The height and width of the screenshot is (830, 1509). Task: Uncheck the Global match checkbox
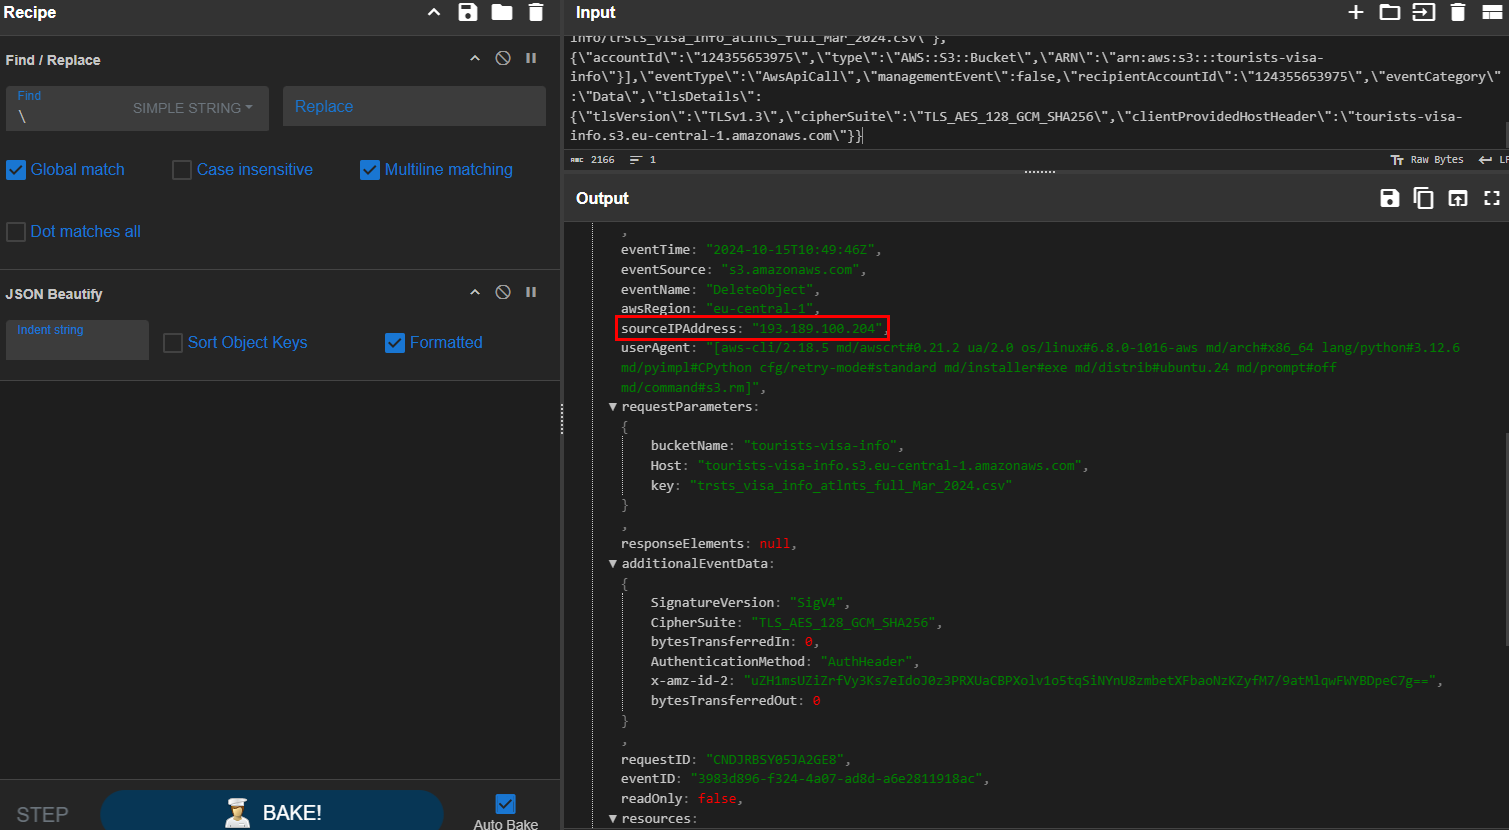[x=16, y=170]
